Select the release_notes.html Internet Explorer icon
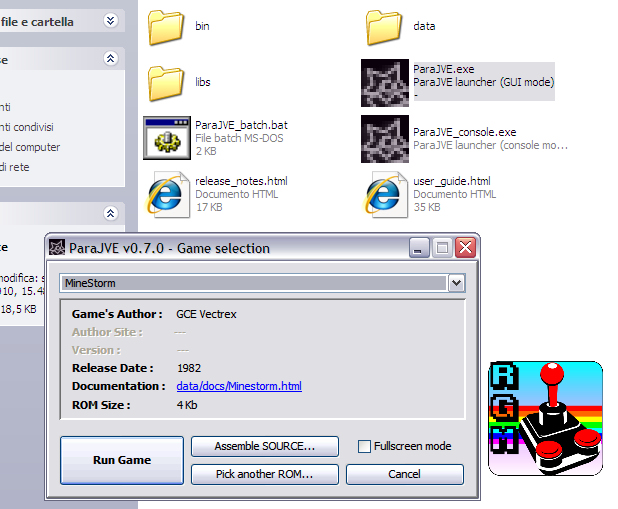The width and height of the screenshot is (618, 509). [x=168, y=194]
